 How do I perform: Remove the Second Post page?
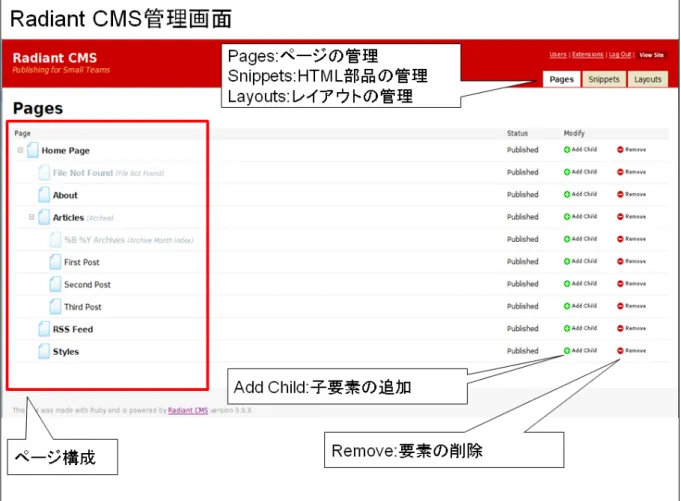[631, 284]
